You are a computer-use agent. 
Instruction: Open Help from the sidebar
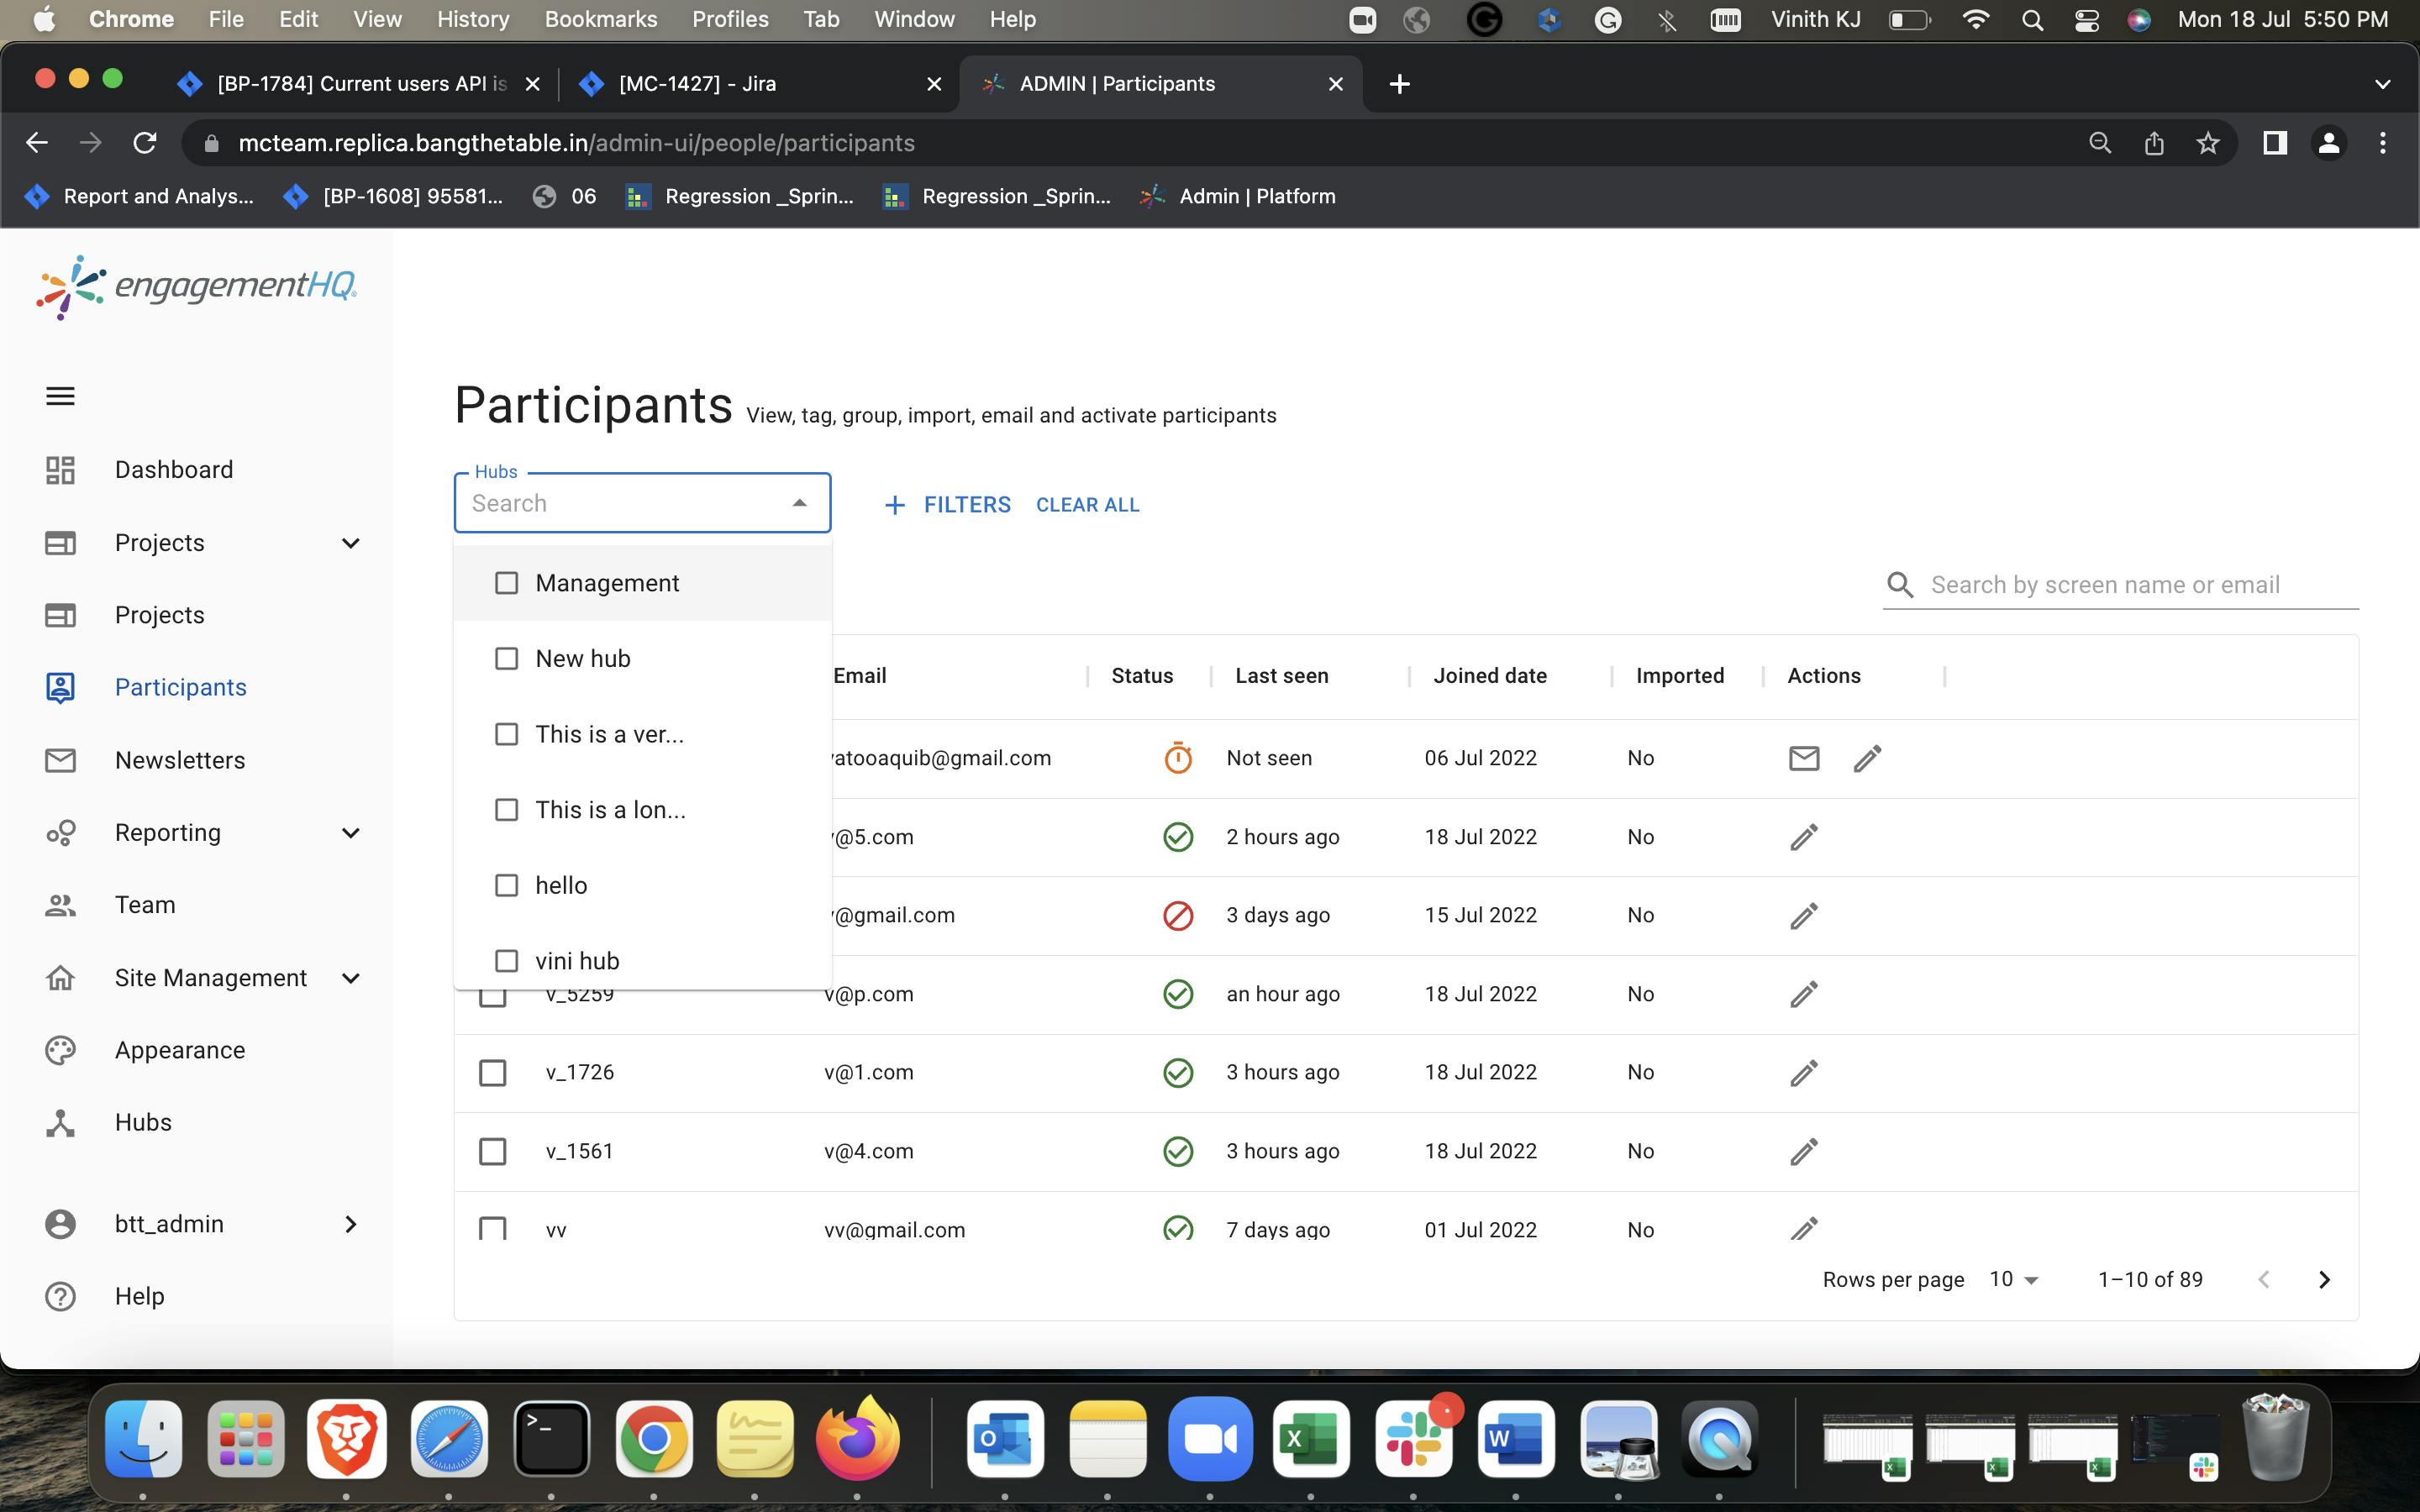[x=139, y=1296]
